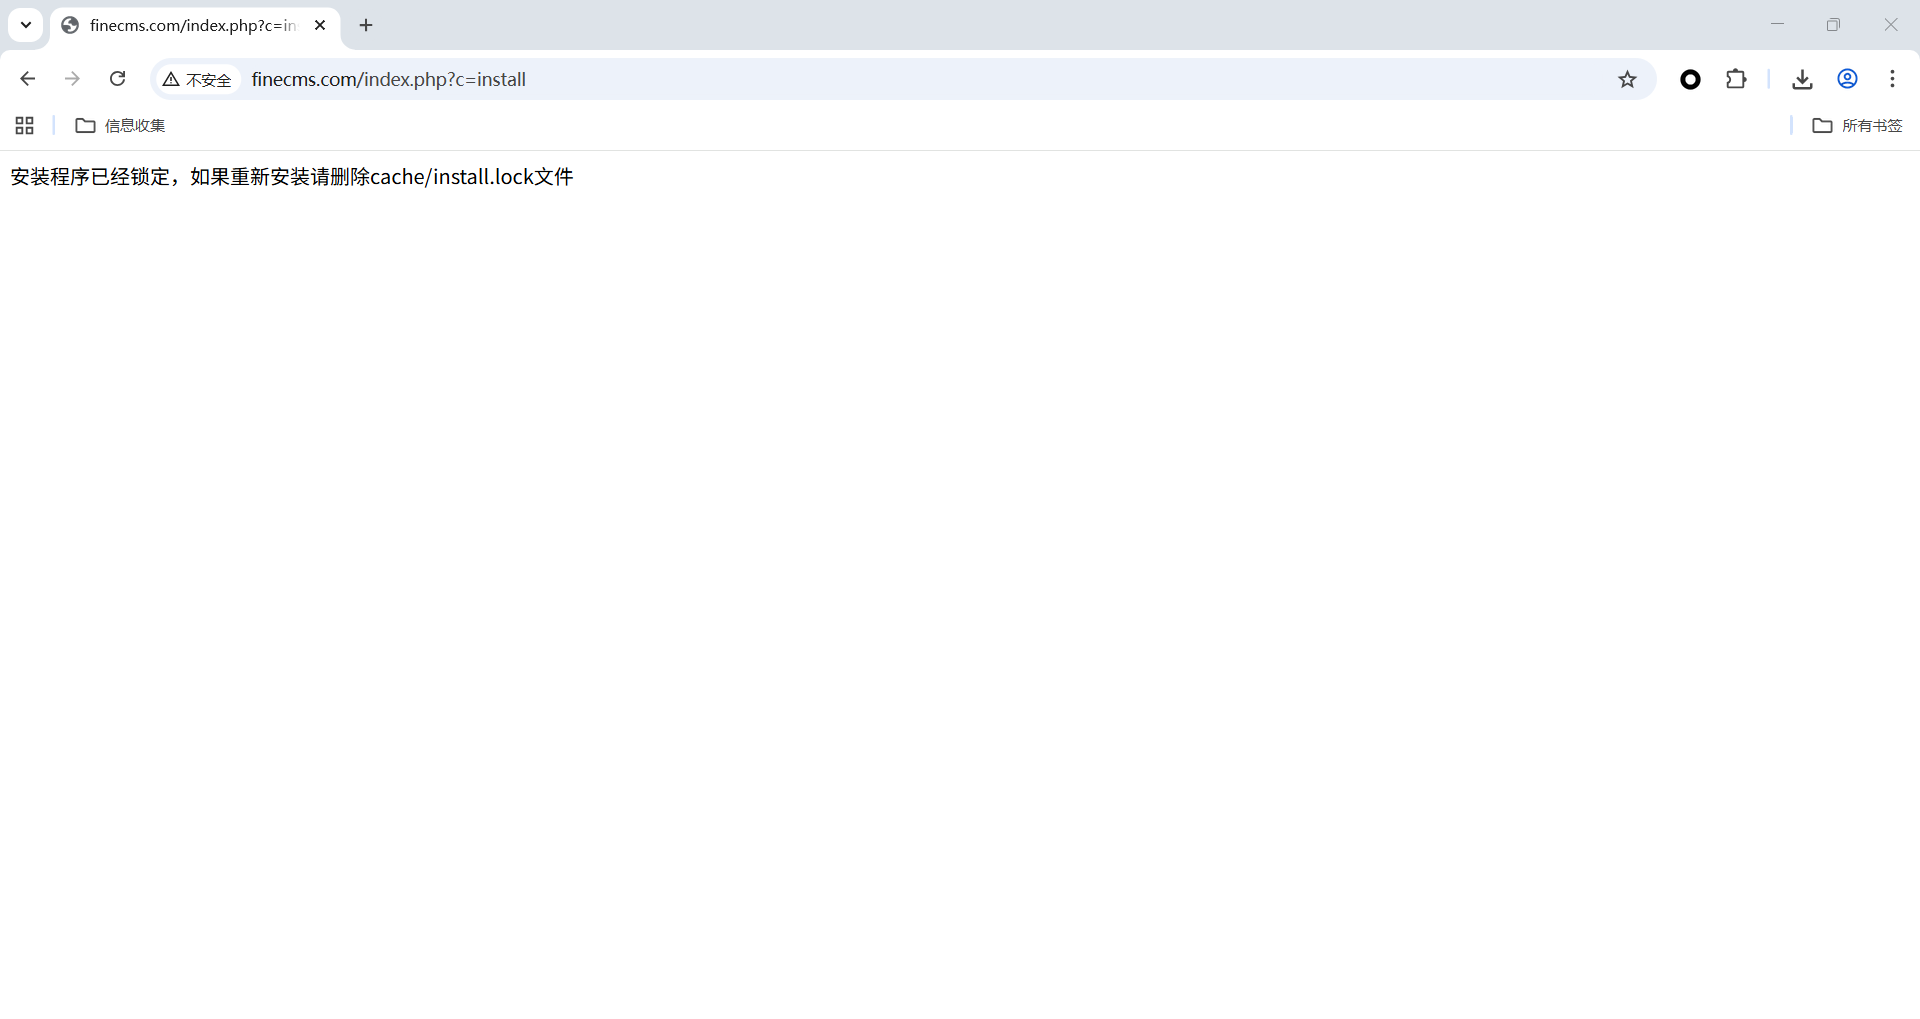Go back to the previous page
Image resolution: width=1920 pixels, height=1019 pixels.
pos(28,79)
